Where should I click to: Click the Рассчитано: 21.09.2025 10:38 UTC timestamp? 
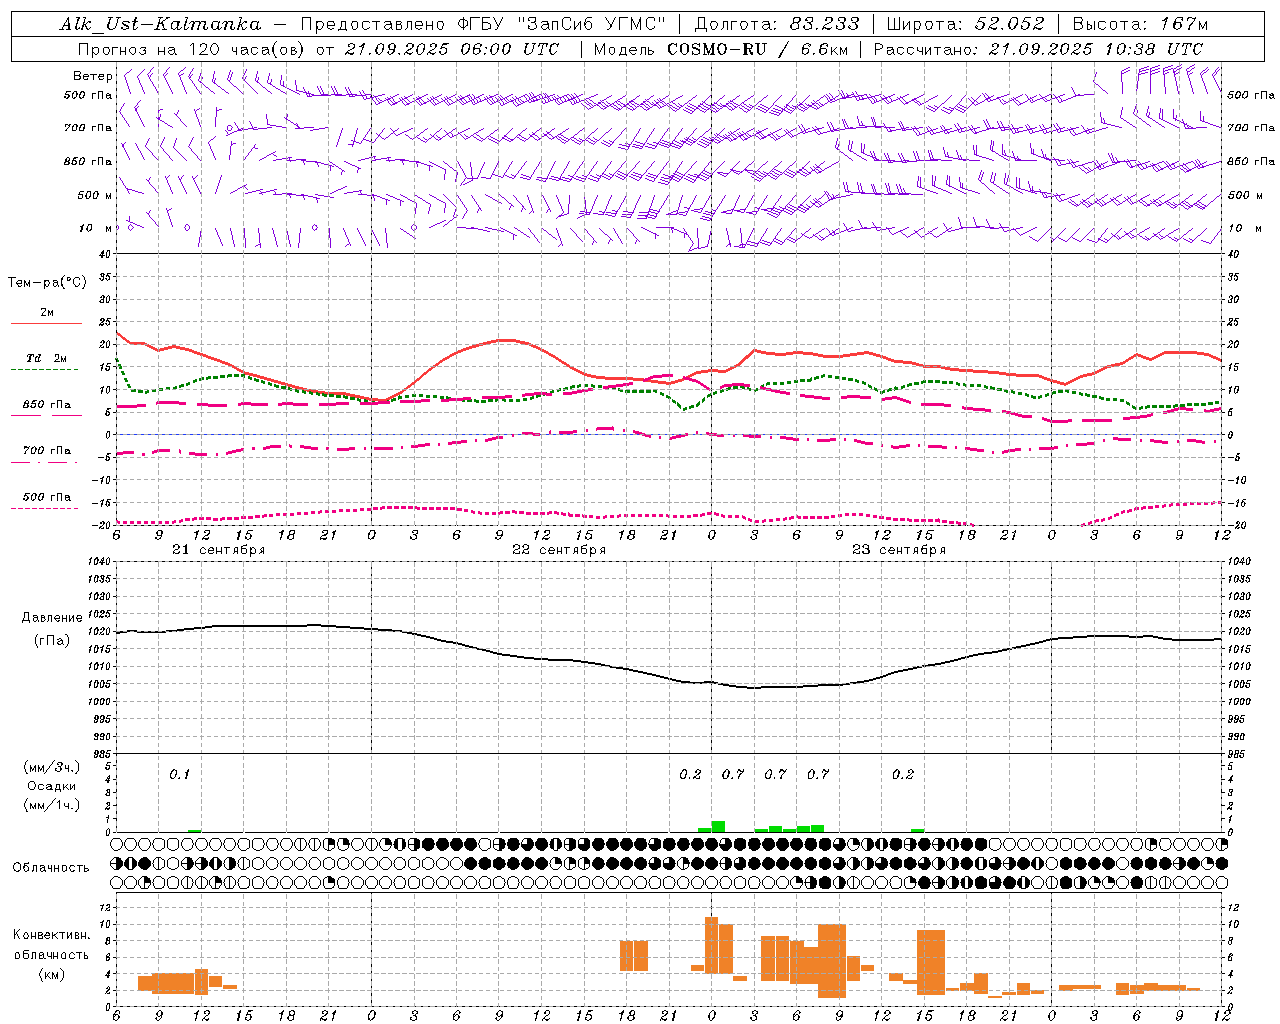(x=1038, y=49)
